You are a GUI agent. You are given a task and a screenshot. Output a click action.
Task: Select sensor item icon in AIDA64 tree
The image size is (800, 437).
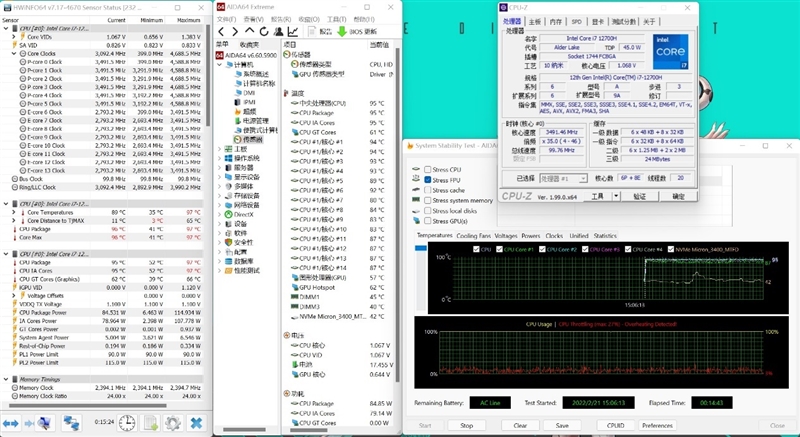(237, 139)
